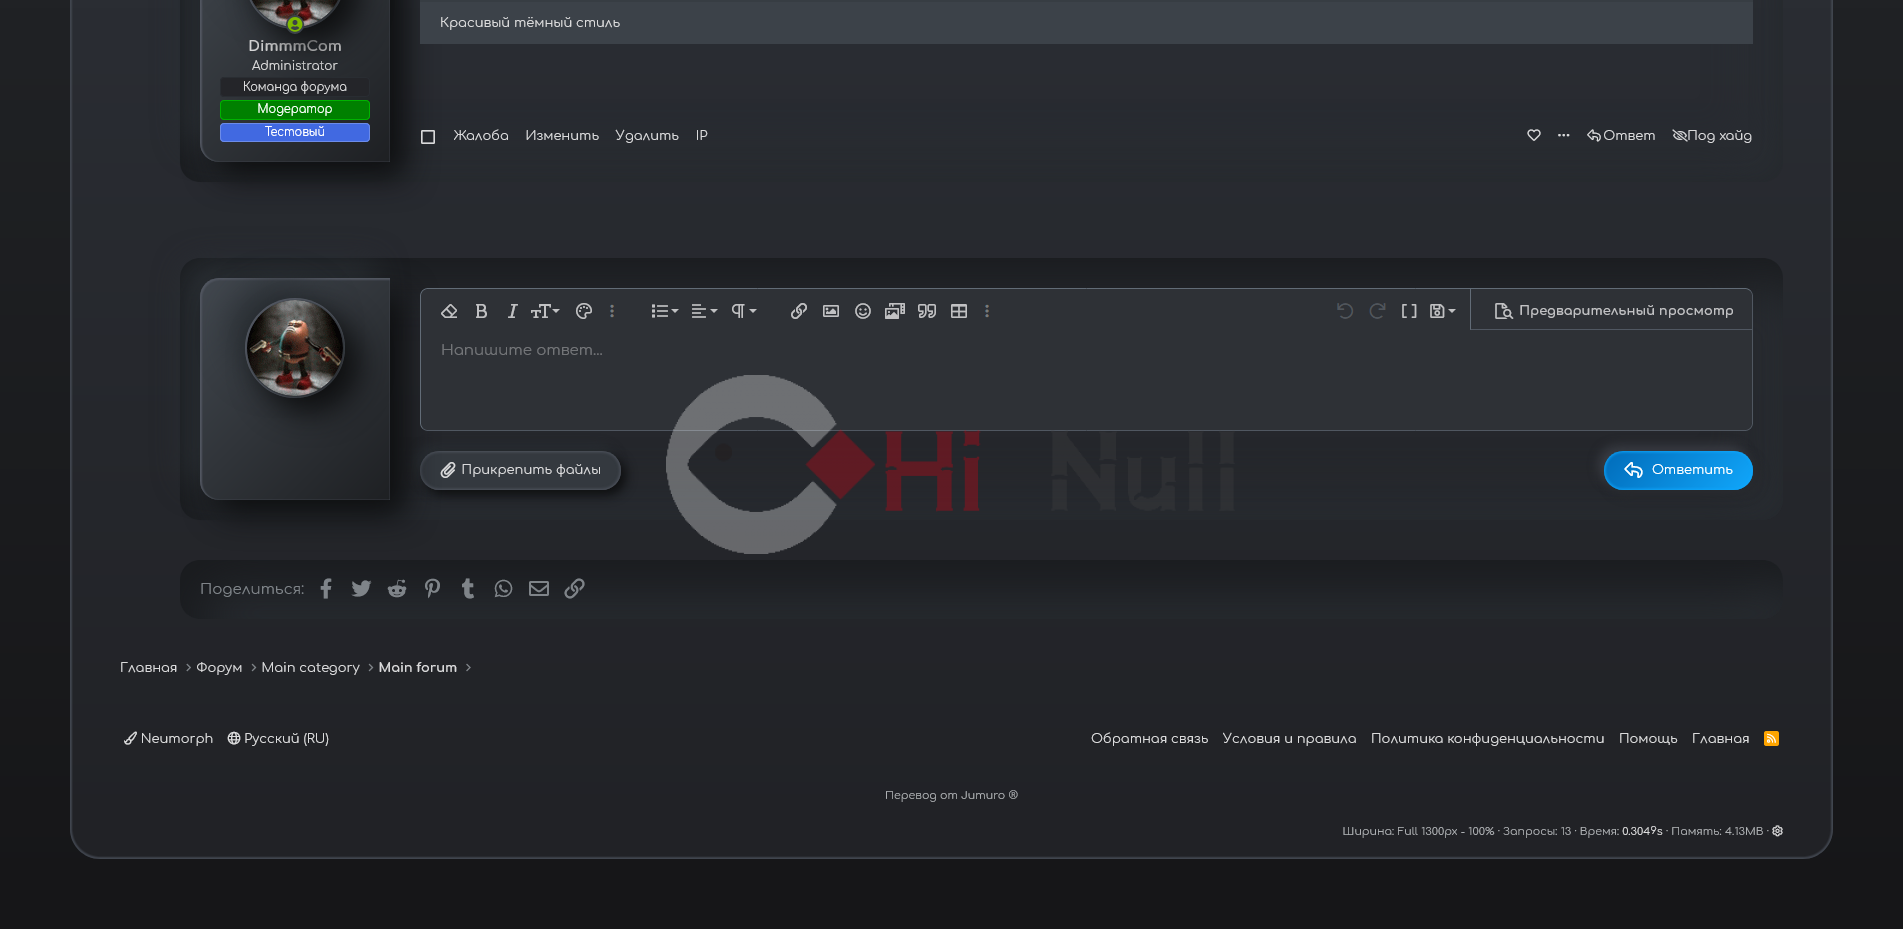Open the list options dropdown

pos(665,311)
